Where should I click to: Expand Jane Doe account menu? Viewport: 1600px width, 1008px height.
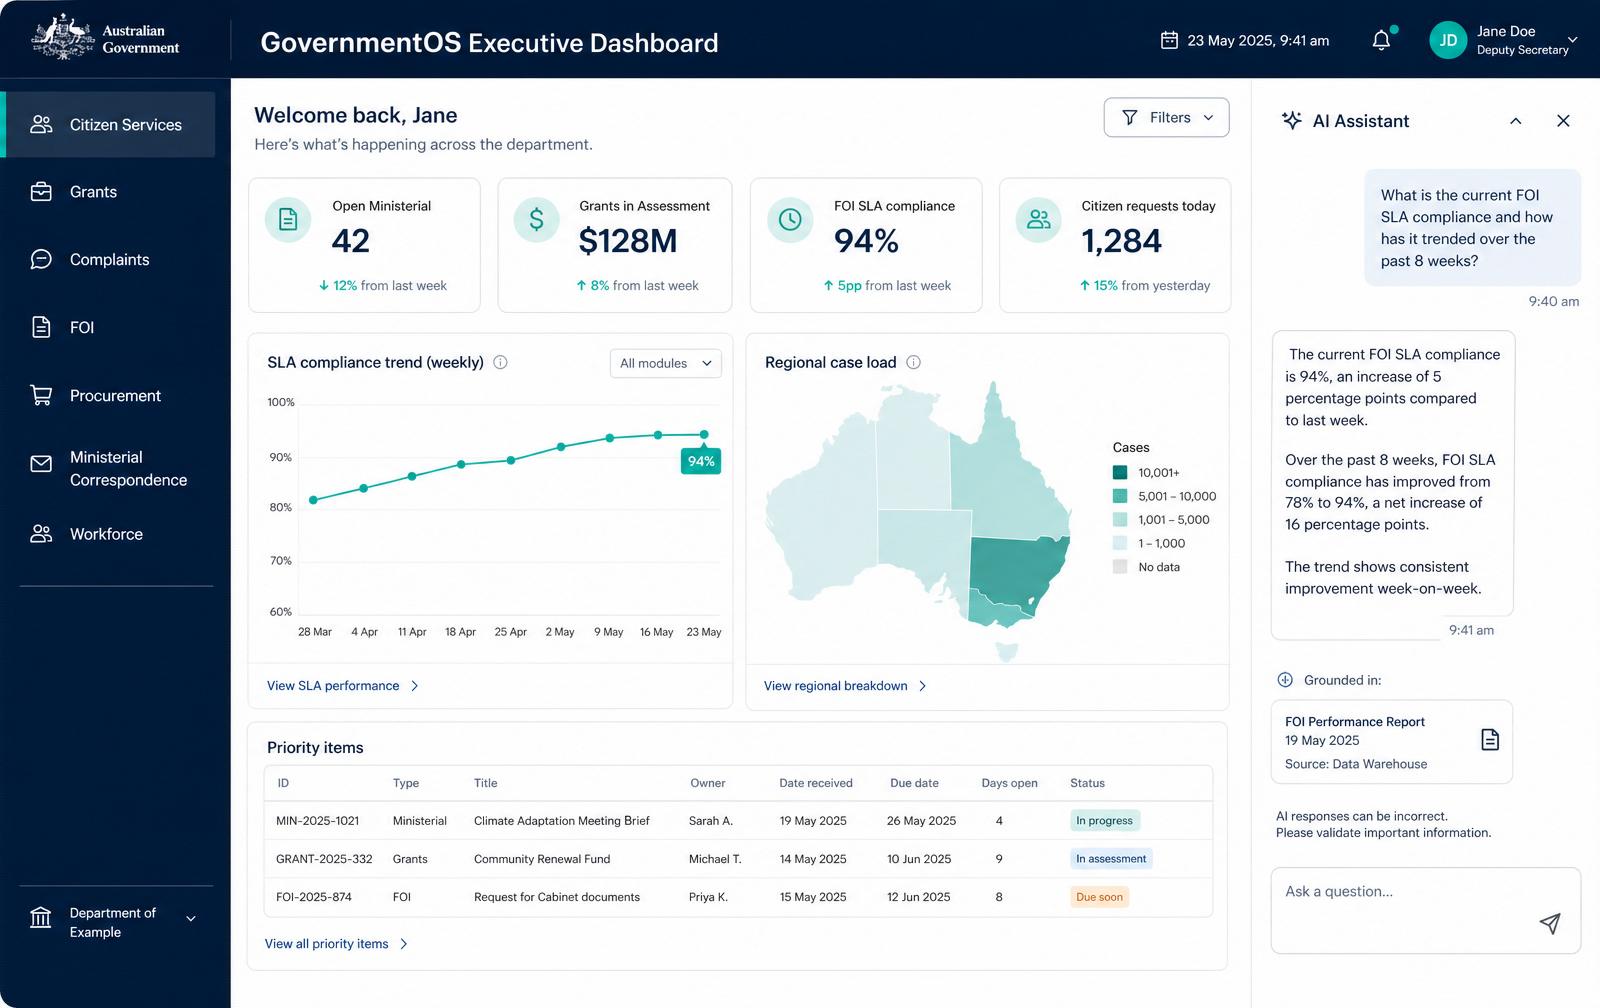click(1572, 40)
